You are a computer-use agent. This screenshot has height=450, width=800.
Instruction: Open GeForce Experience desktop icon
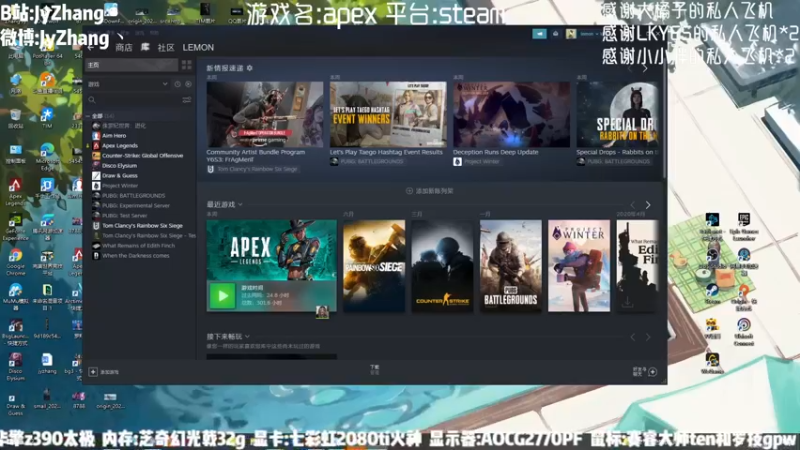15,227
